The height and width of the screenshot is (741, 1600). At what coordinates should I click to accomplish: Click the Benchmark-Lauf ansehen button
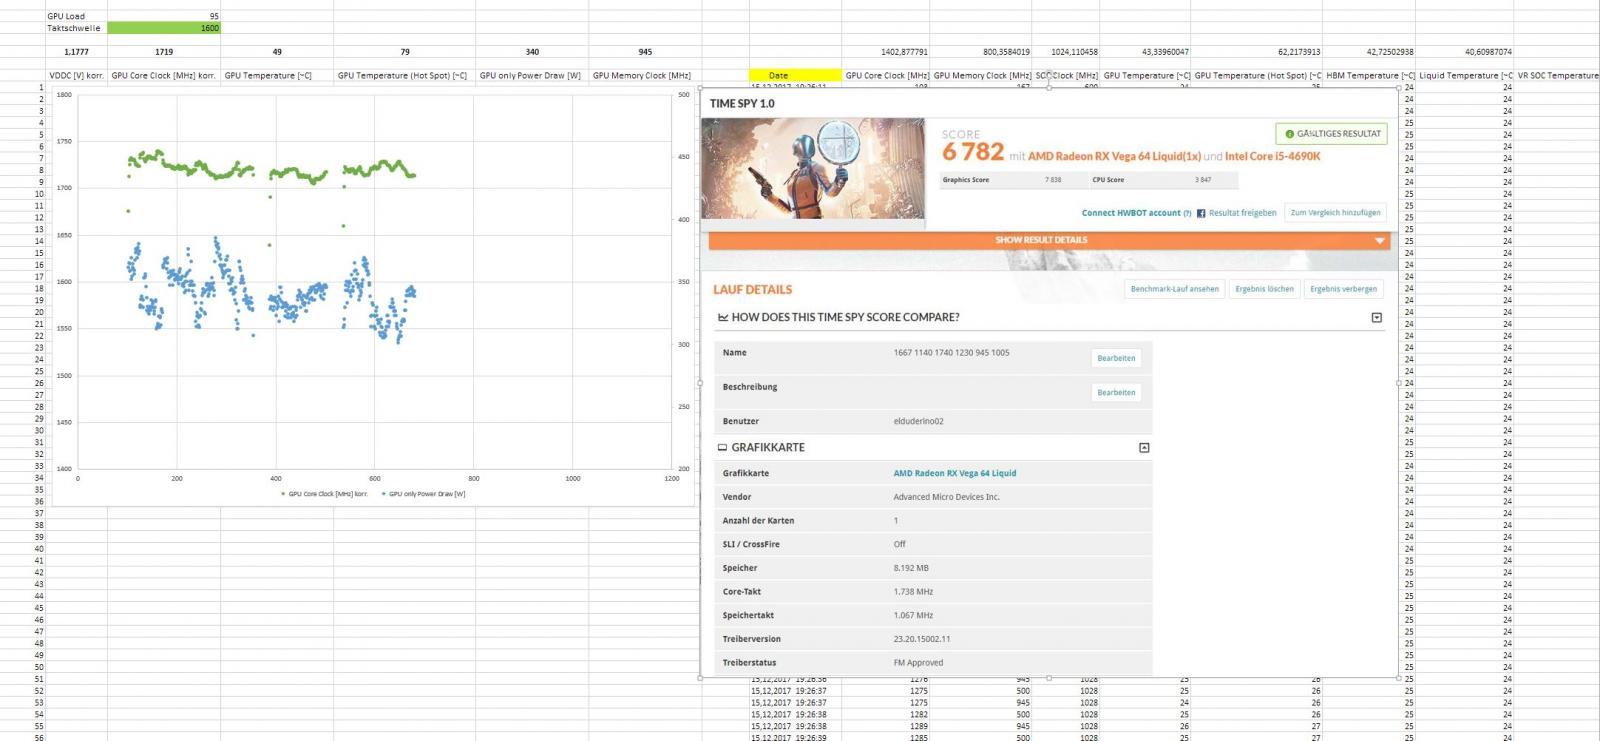coord(1175,289)
